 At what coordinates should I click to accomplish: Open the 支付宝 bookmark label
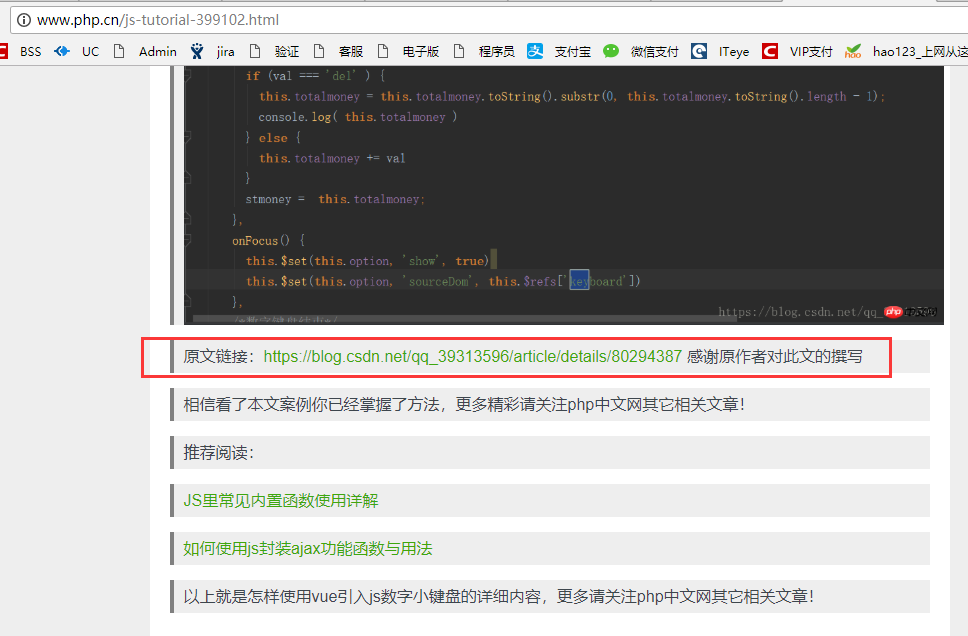[572, 52]
